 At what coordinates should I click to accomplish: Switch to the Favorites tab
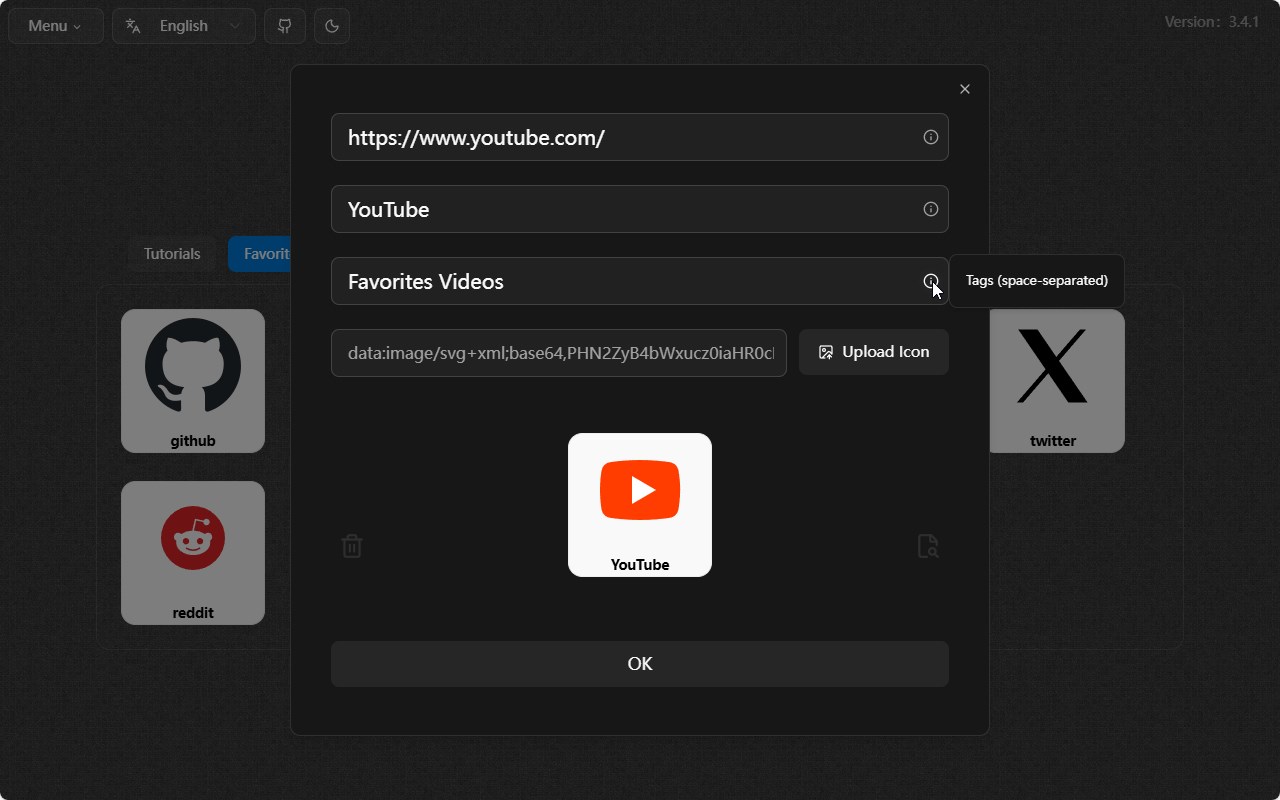coord(260,254)
